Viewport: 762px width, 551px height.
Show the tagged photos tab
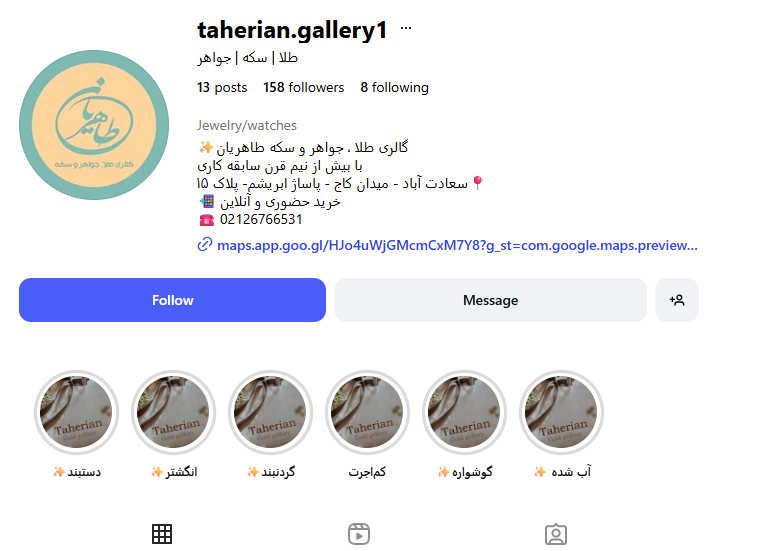point(556,534)
